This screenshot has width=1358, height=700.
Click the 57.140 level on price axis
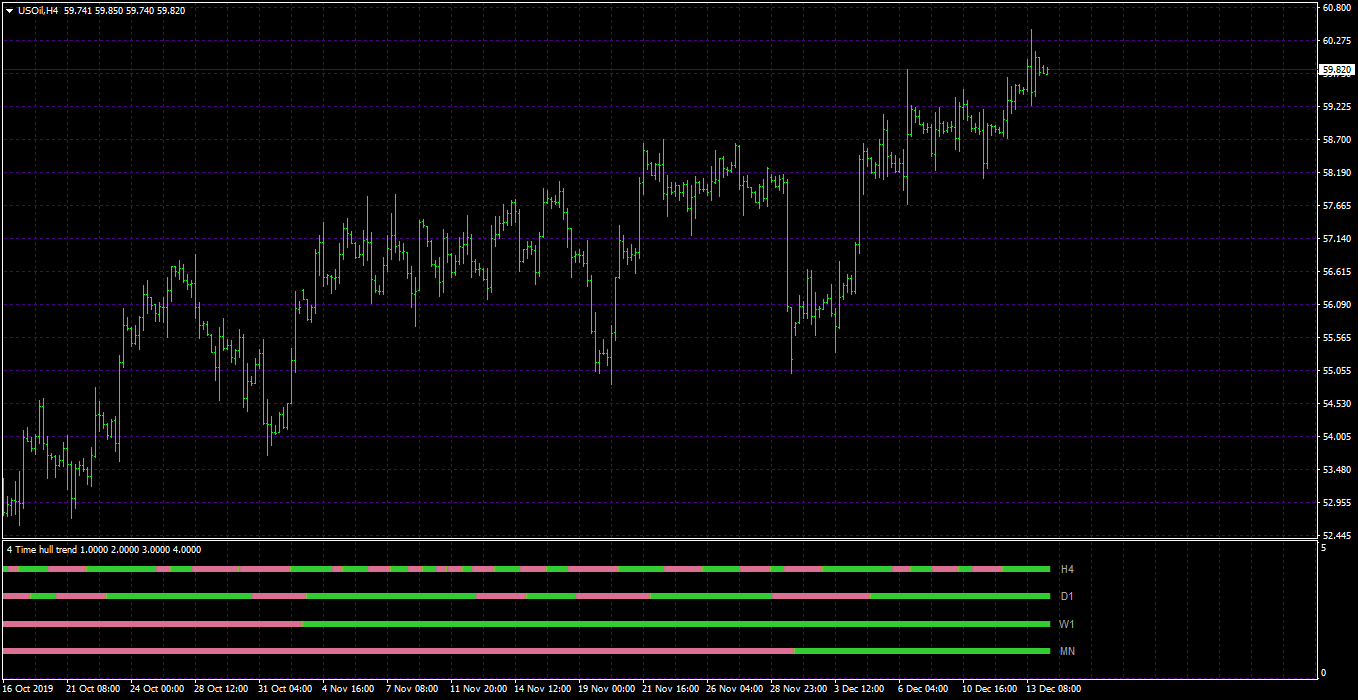pyautogui.click(x=1337, y=239)
